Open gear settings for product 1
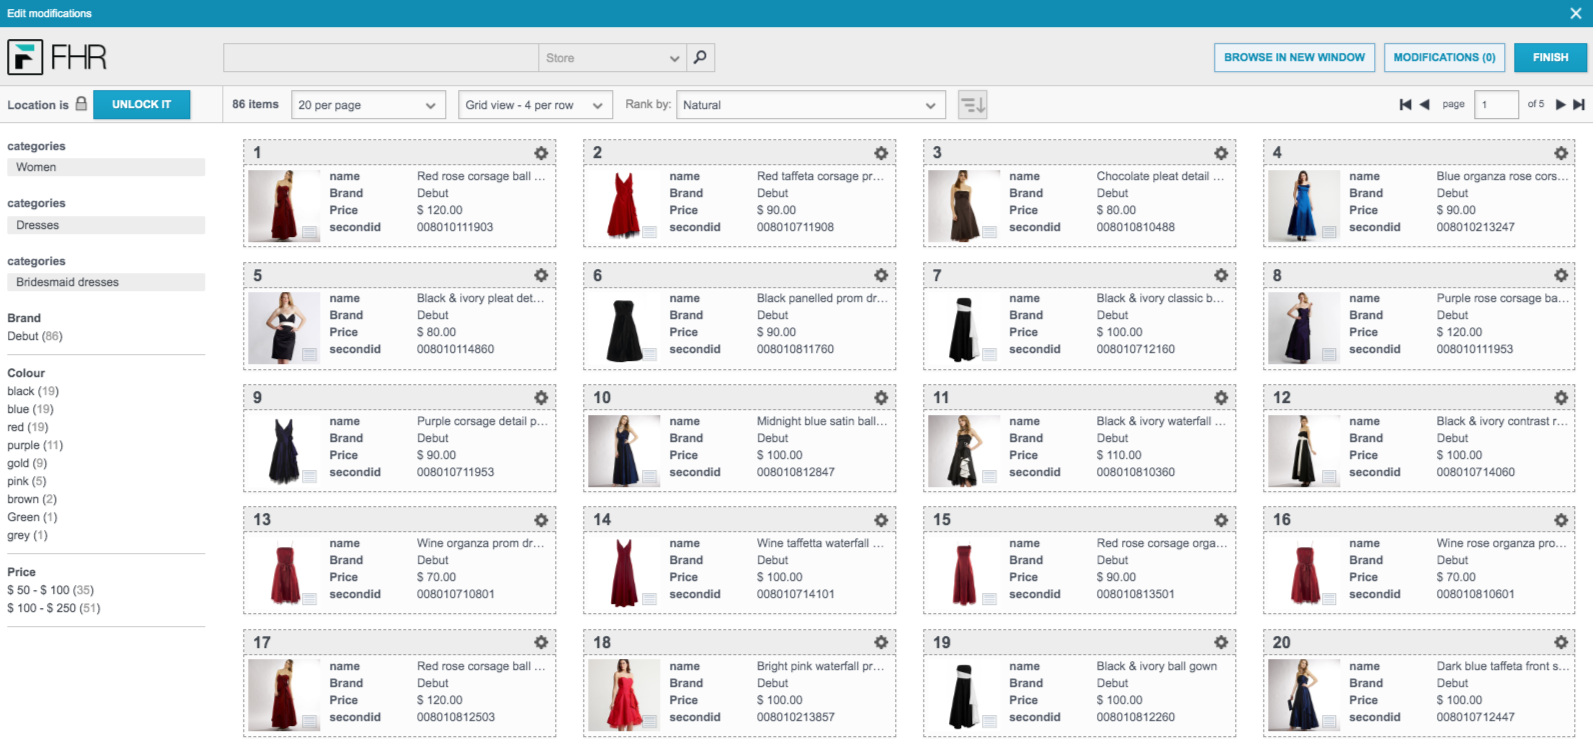1593x739 pixels. tap(541, 153)
